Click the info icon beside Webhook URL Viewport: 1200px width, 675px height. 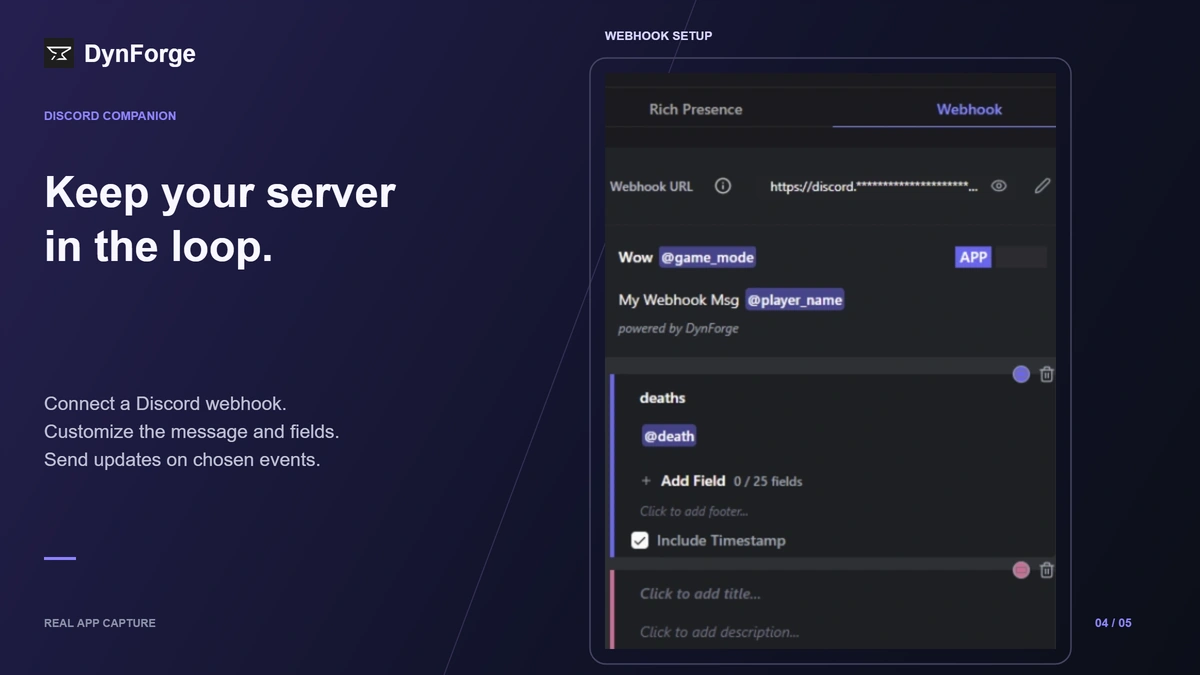[723, 186]
